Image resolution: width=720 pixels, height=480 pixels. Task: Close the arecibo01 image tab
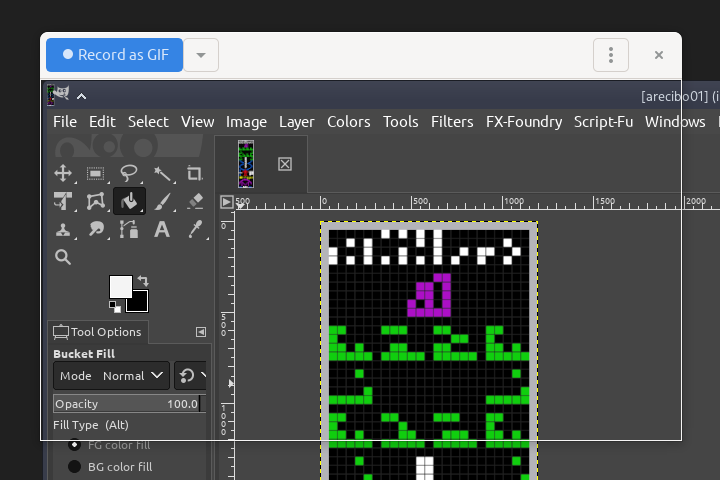pos(285,164)
